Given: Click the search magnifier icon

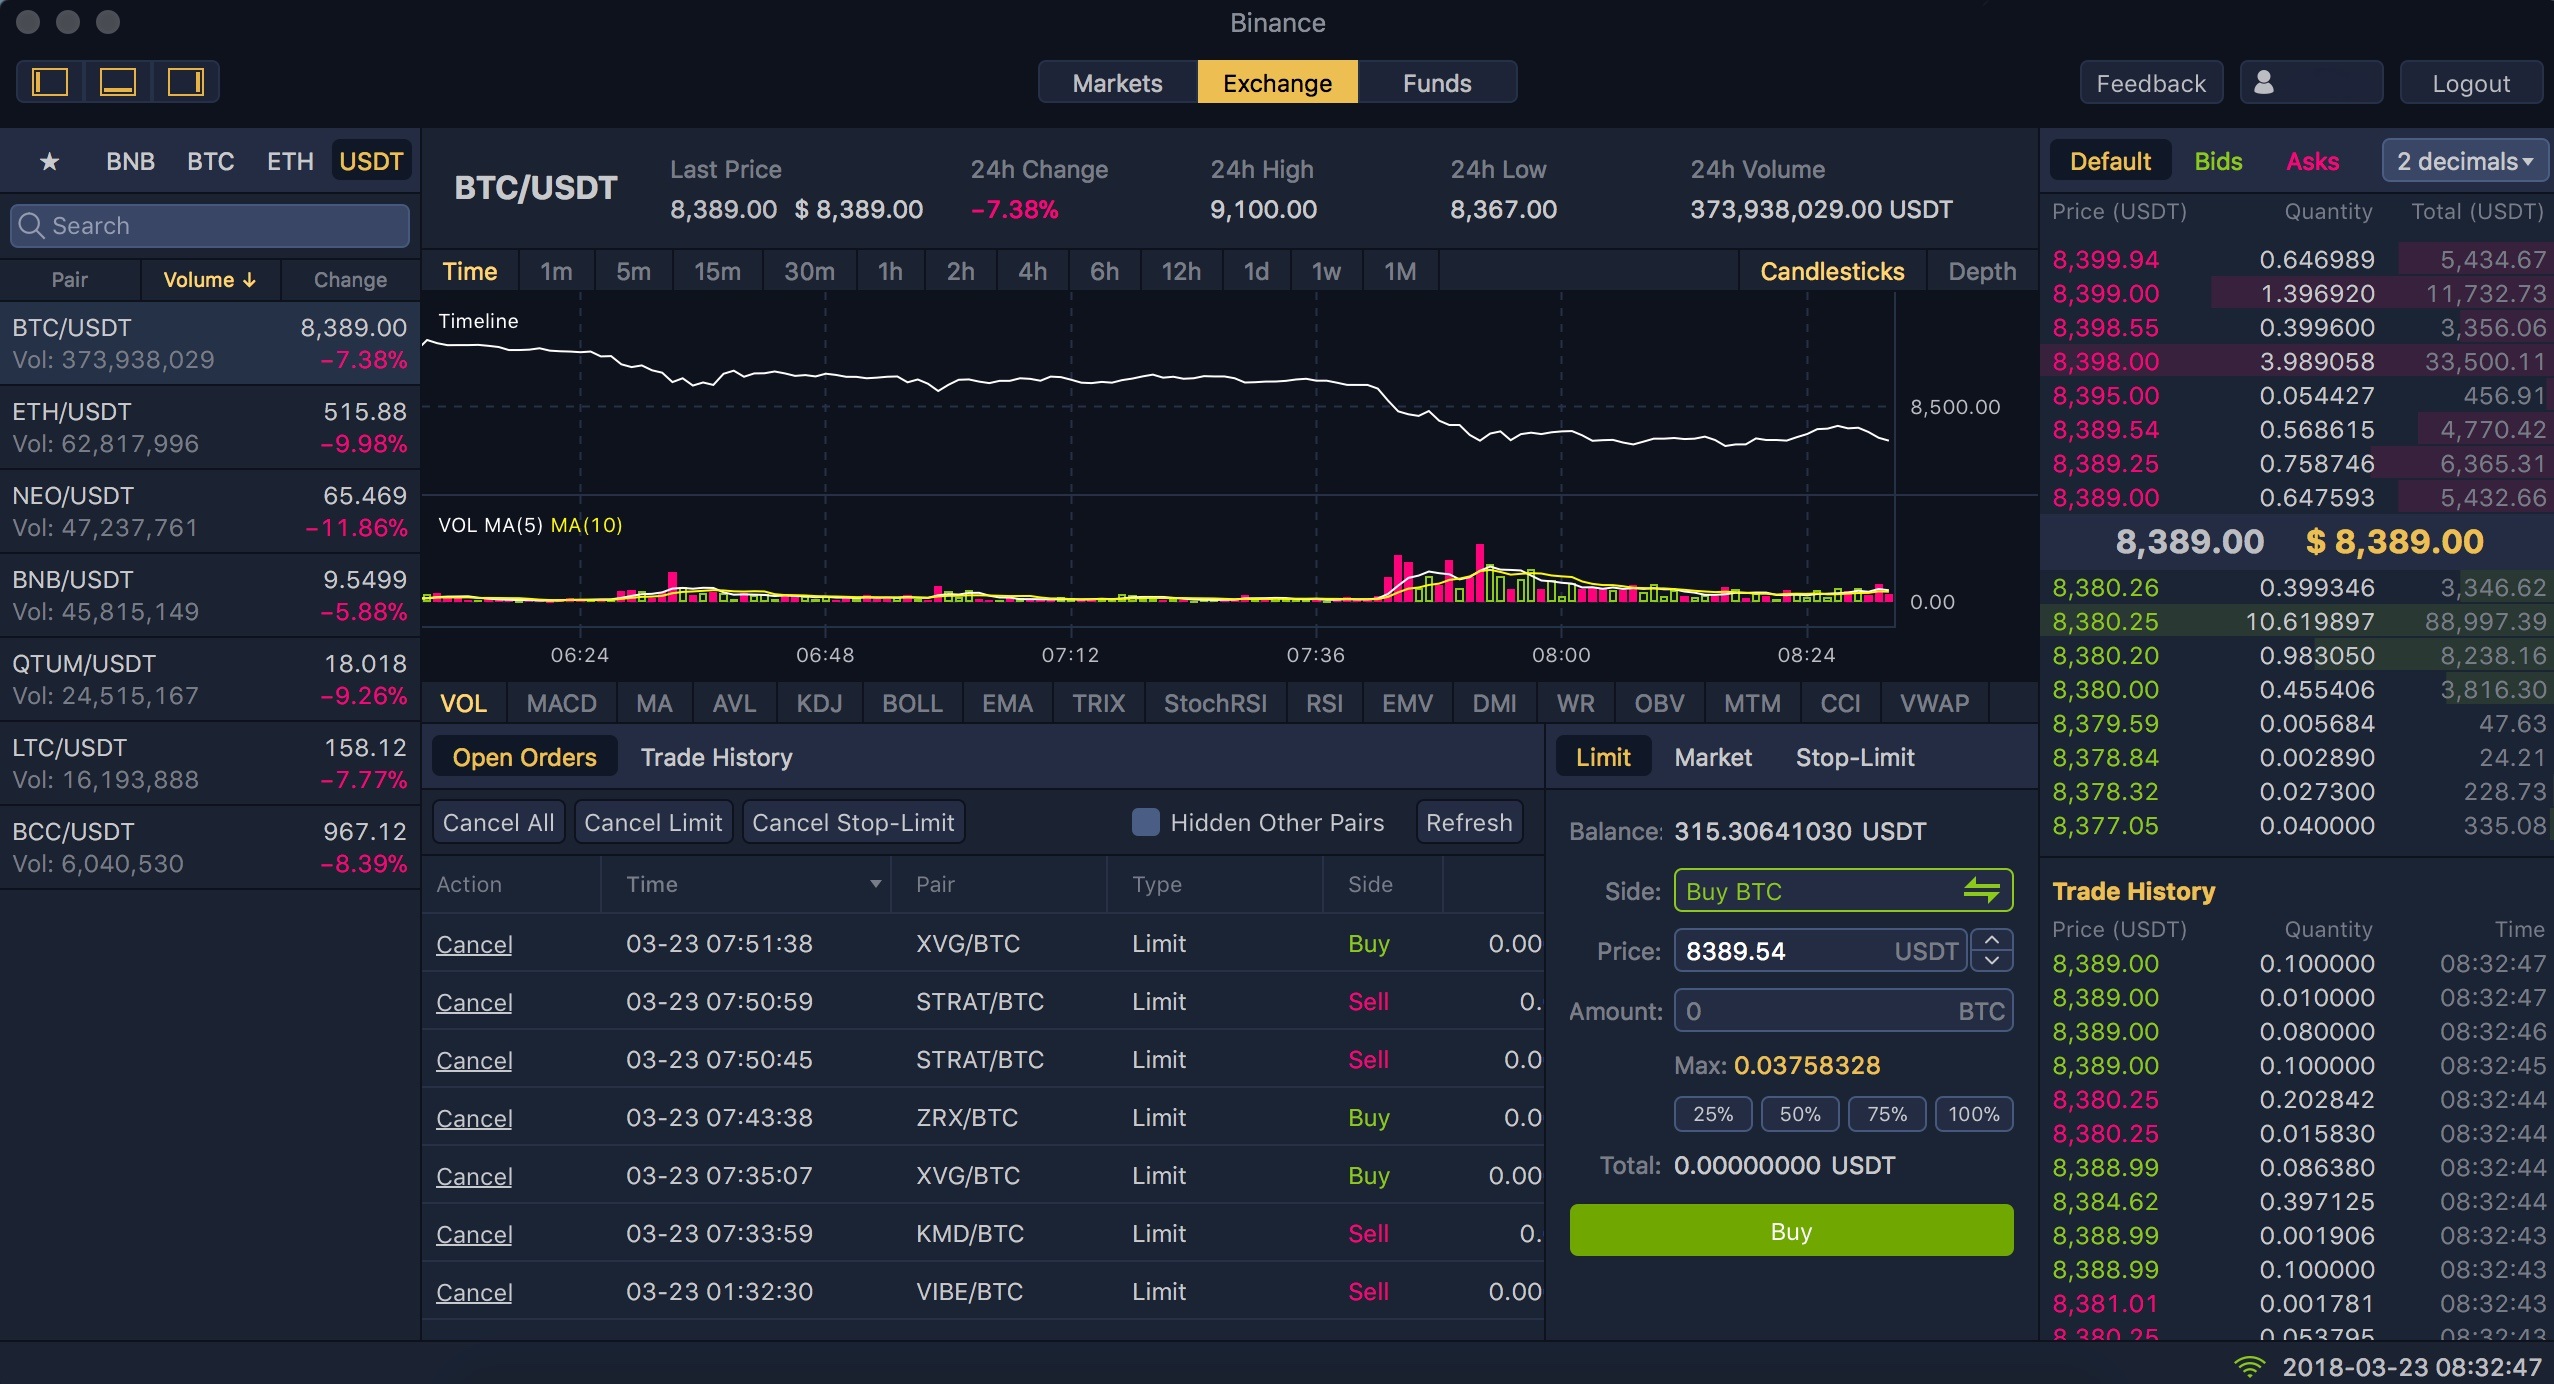Looking at the screenshot, I should tap(31, 226).
